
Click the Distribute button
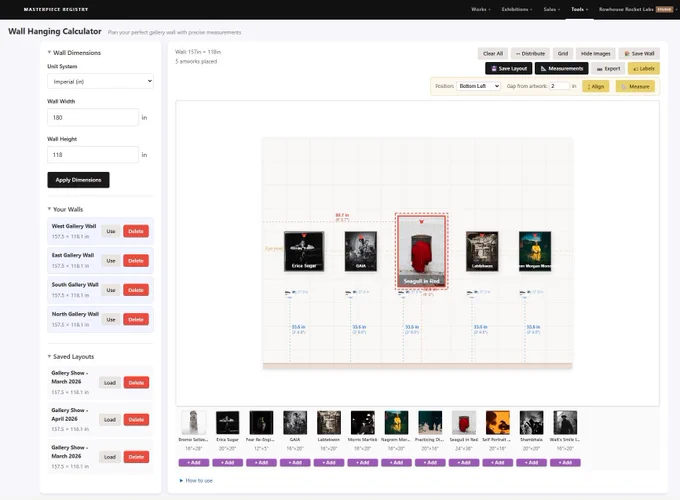[x=530, y=53]
